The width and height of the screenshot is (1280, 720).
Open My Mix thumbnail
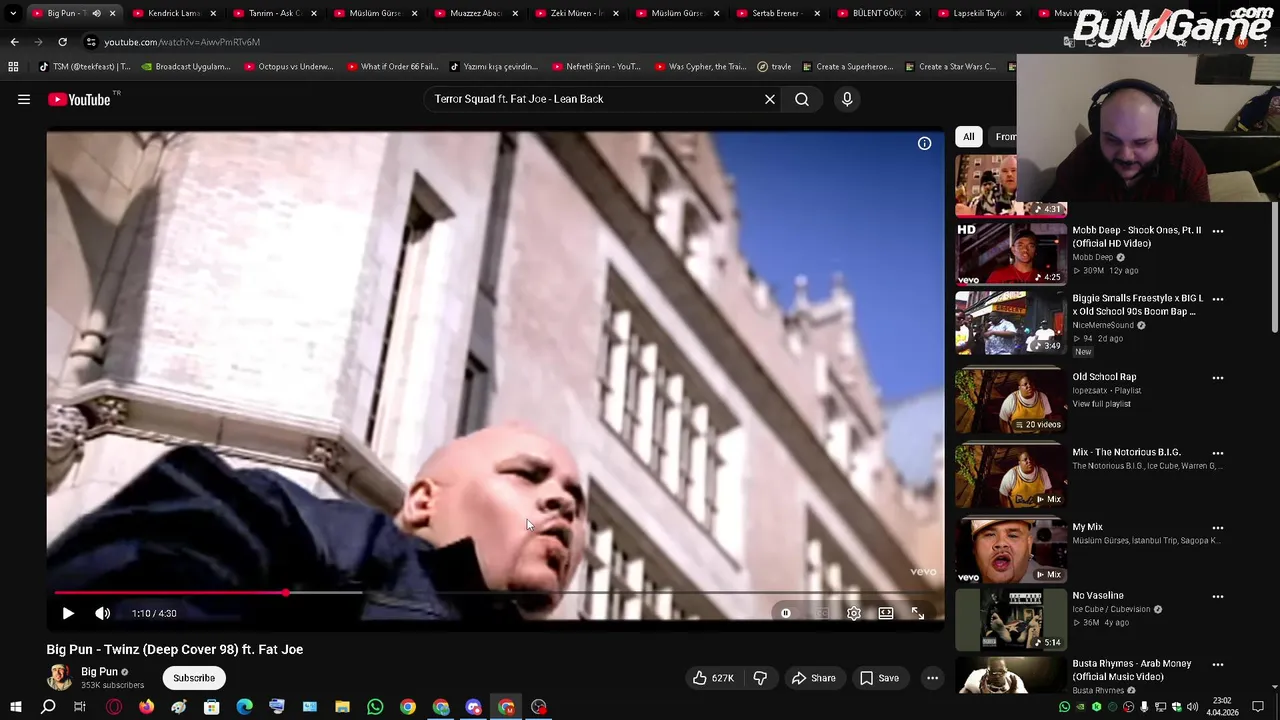point(1011,551)
